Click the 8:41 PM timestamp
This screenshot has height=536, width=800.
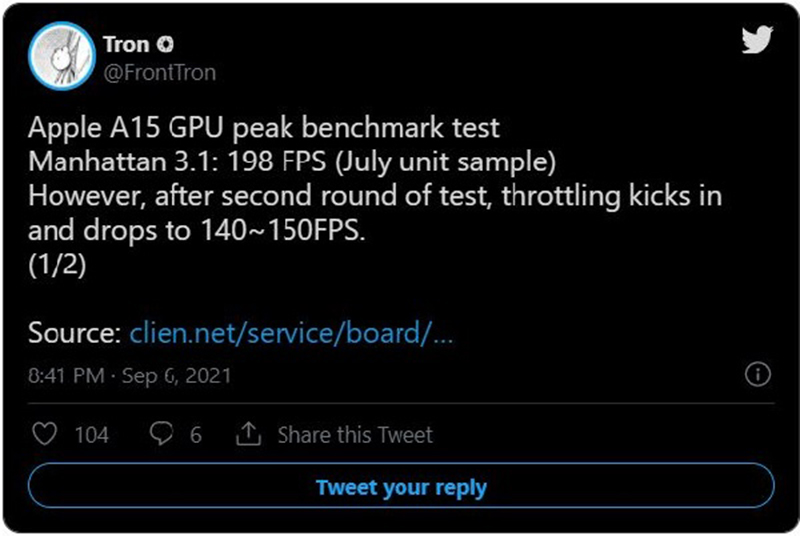(68, 376)
